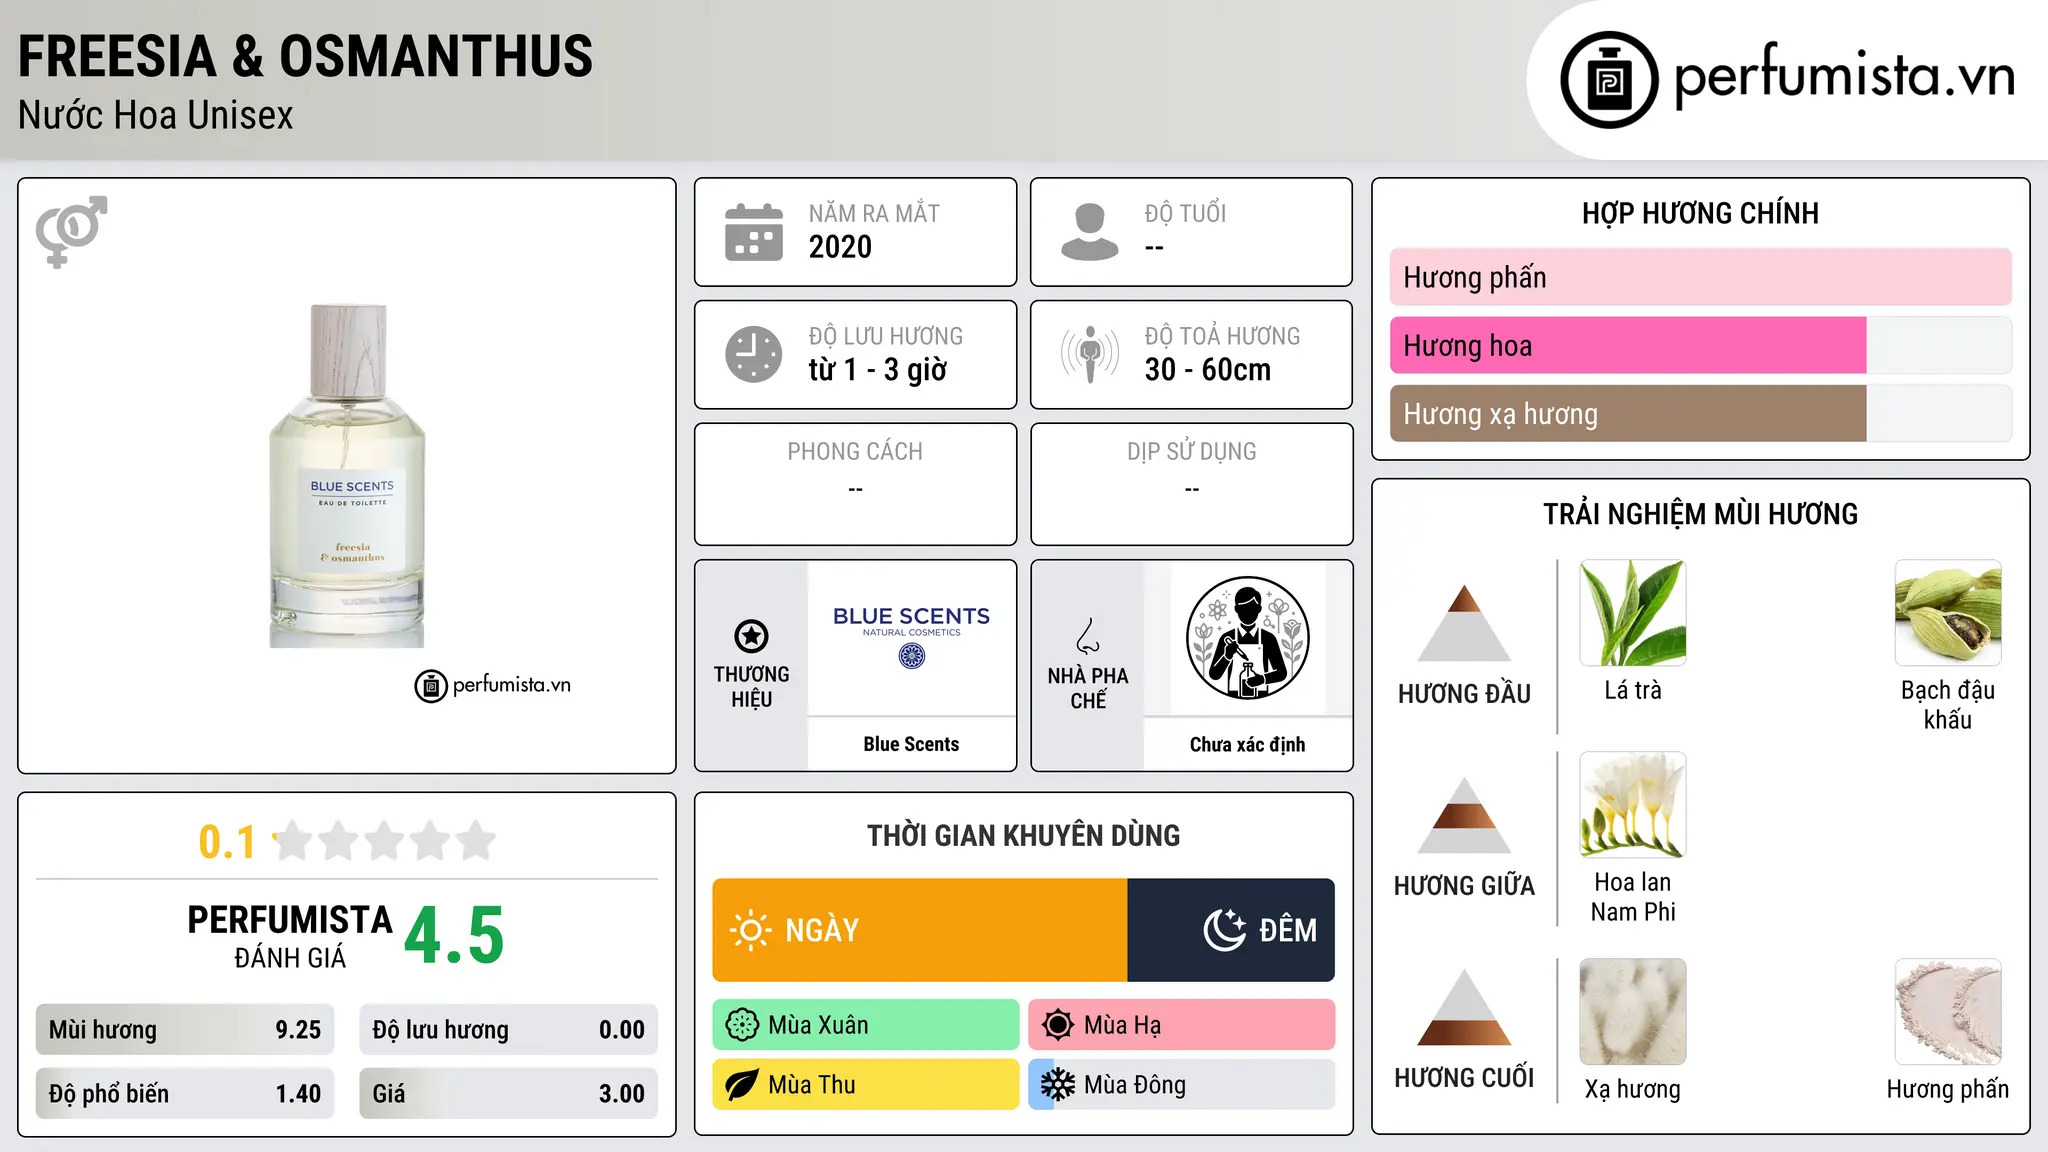Click the Độ lưu hương 0.00 score row

pyautogui.click(x=509, y=1030)
